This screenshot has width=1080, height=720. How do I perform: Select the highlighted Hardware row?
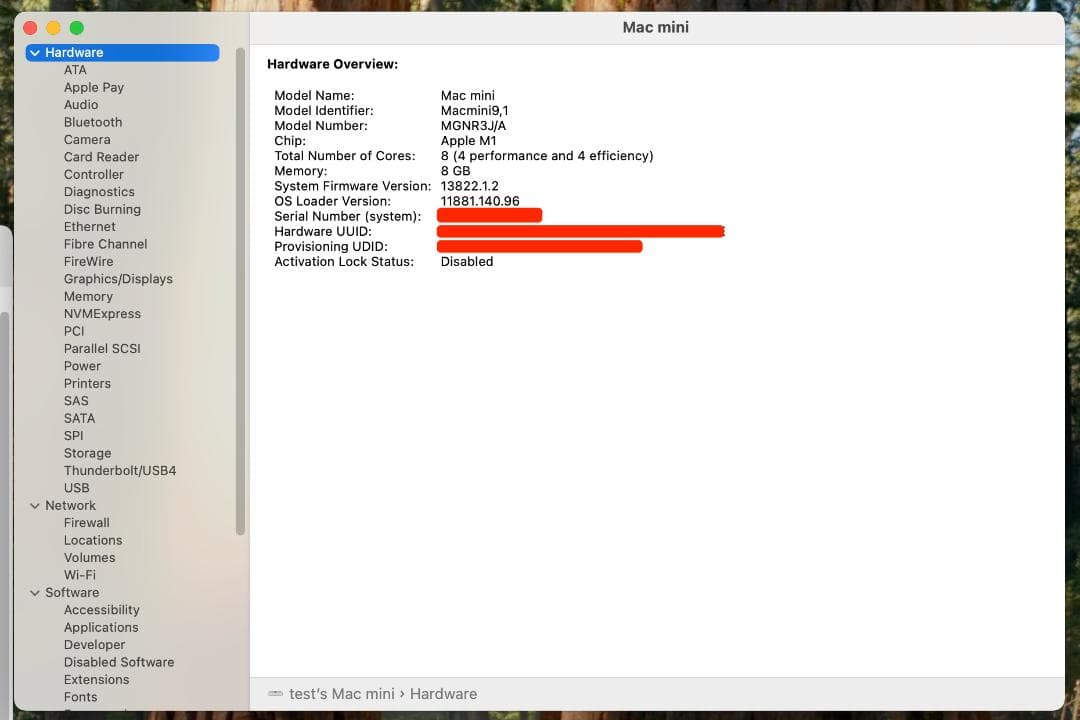click(x=75, y=52)
